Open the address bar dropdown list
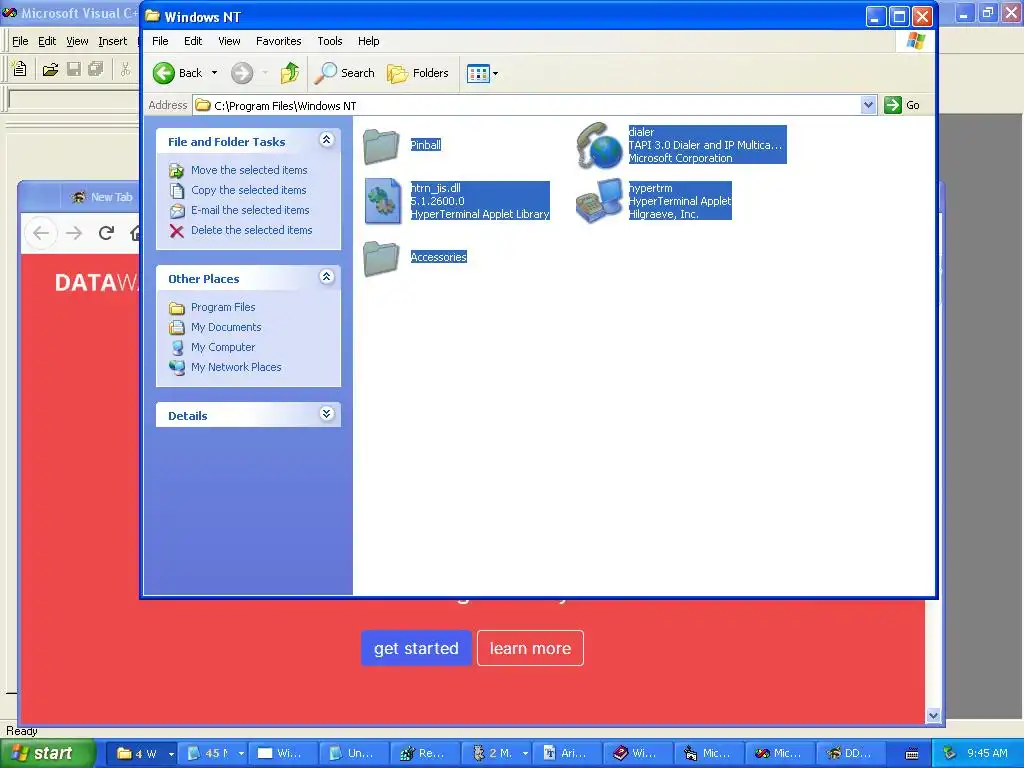This screenshot has height=768, width=1024. (868, 105)
